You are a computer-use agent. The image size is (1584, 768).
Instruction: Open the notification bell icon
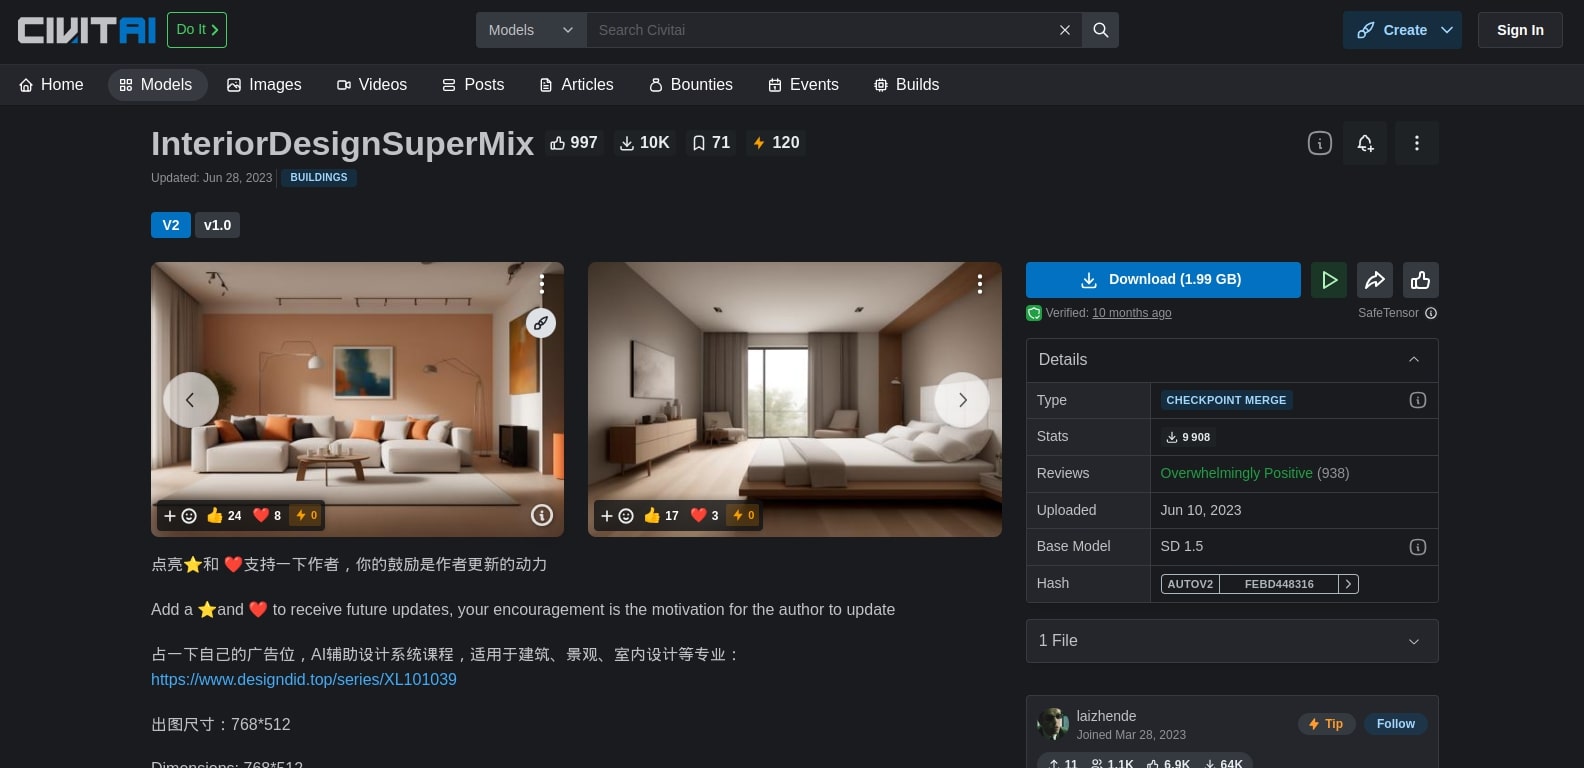point(1365,143)
